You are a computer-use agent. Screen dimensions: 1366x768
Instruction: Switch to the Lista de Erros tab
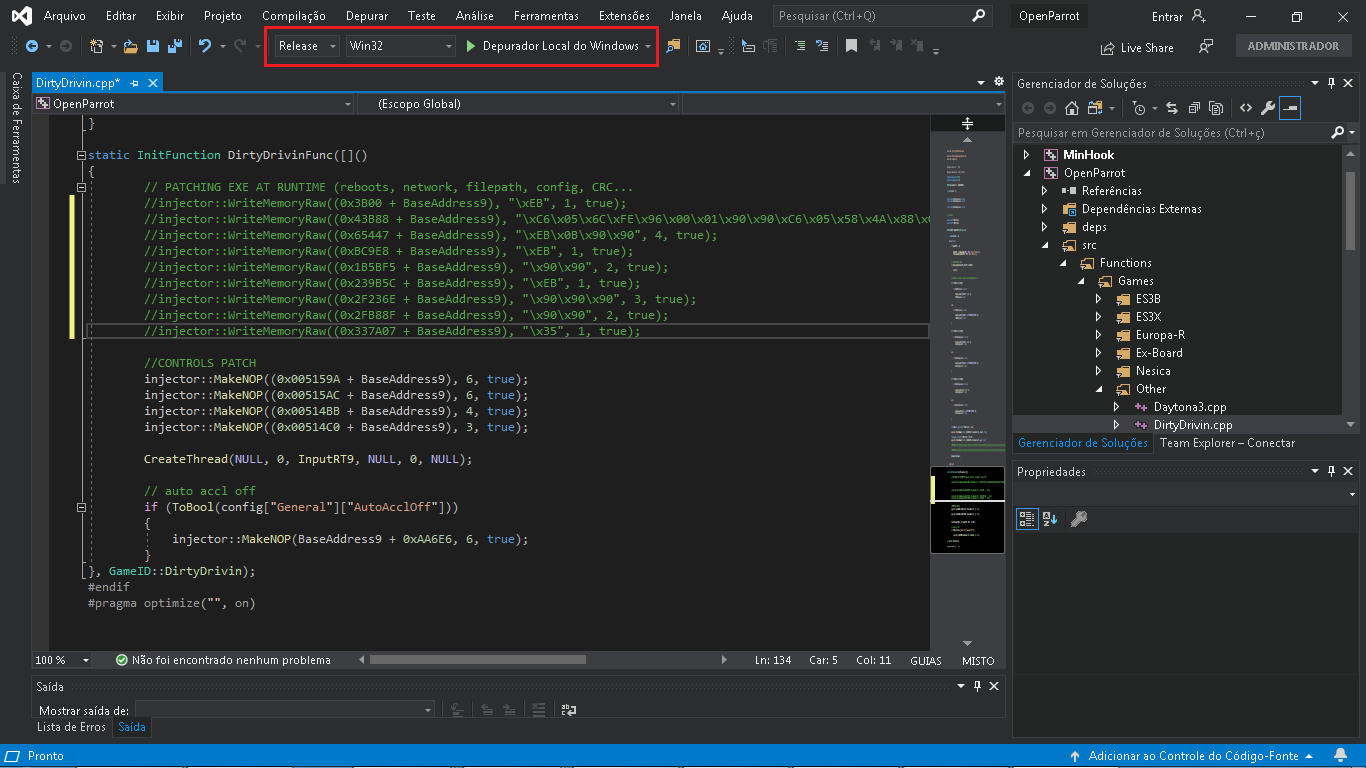71,727
